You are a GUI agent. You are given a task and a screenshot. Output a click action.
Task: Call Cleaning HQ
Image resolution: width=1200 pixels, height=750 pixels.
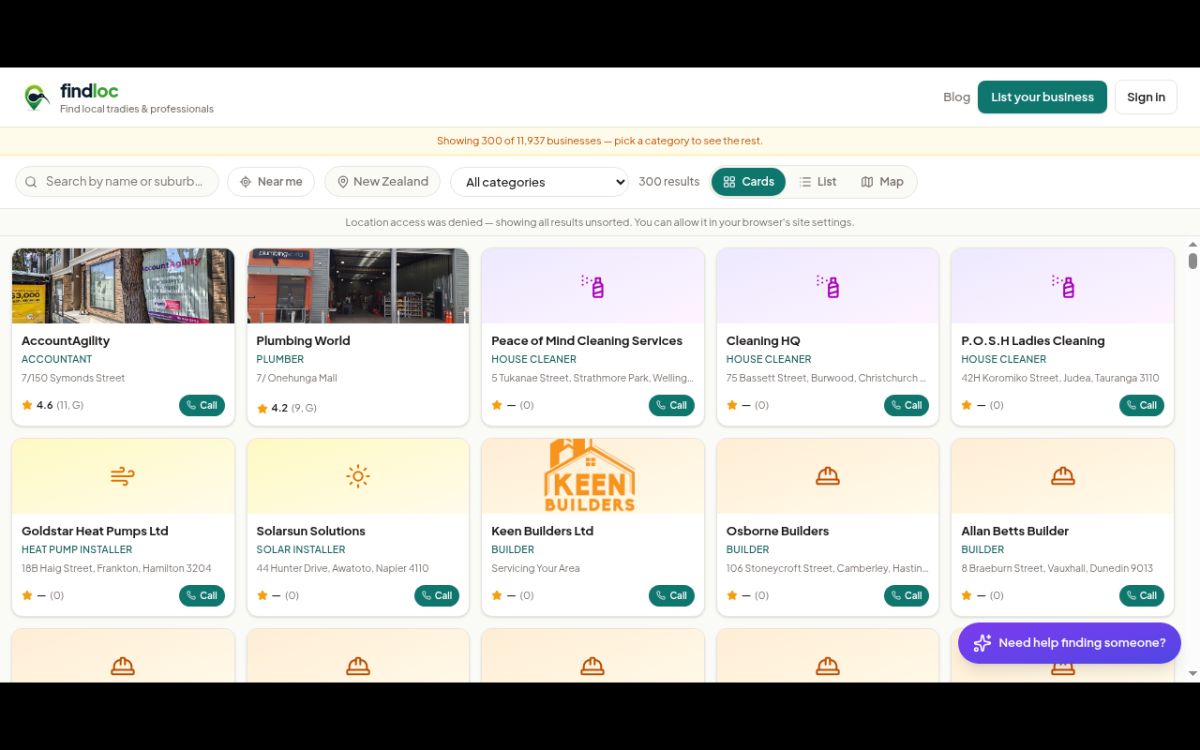[x=907, y=405]
